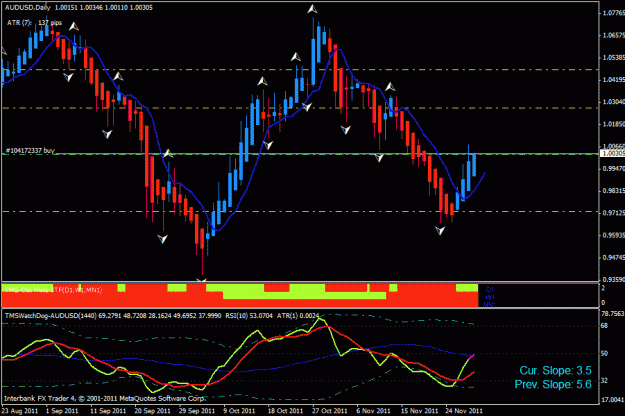625x416 pixels.
Task: Click the "18 Oct 2011" date label
Action: pos(285,410)
